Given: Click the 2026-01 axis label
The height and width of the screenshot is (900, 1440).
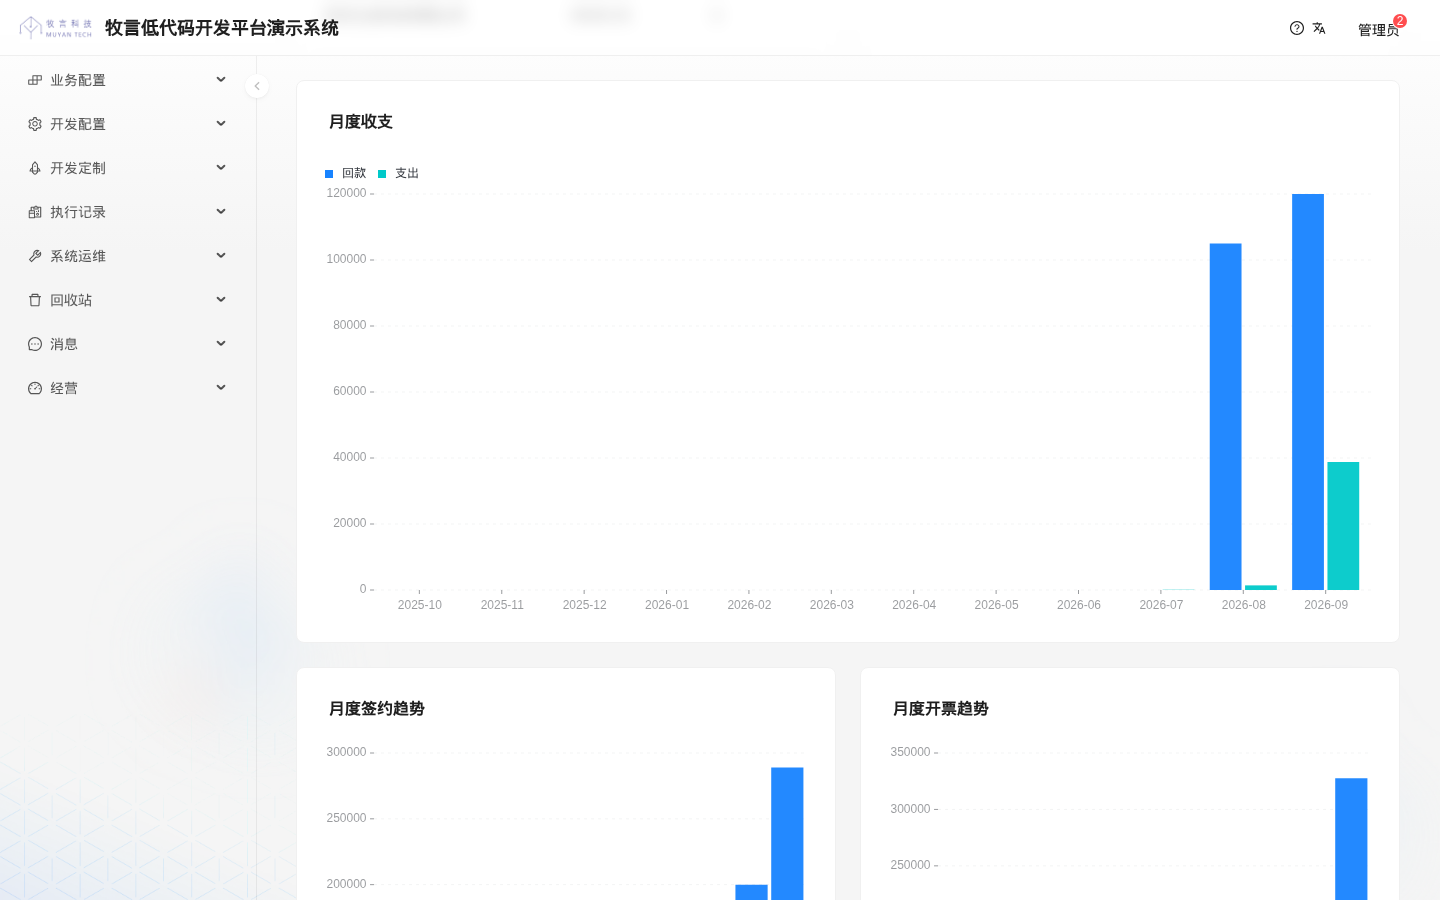Looking at the screenshot, I should pos(667,605).
